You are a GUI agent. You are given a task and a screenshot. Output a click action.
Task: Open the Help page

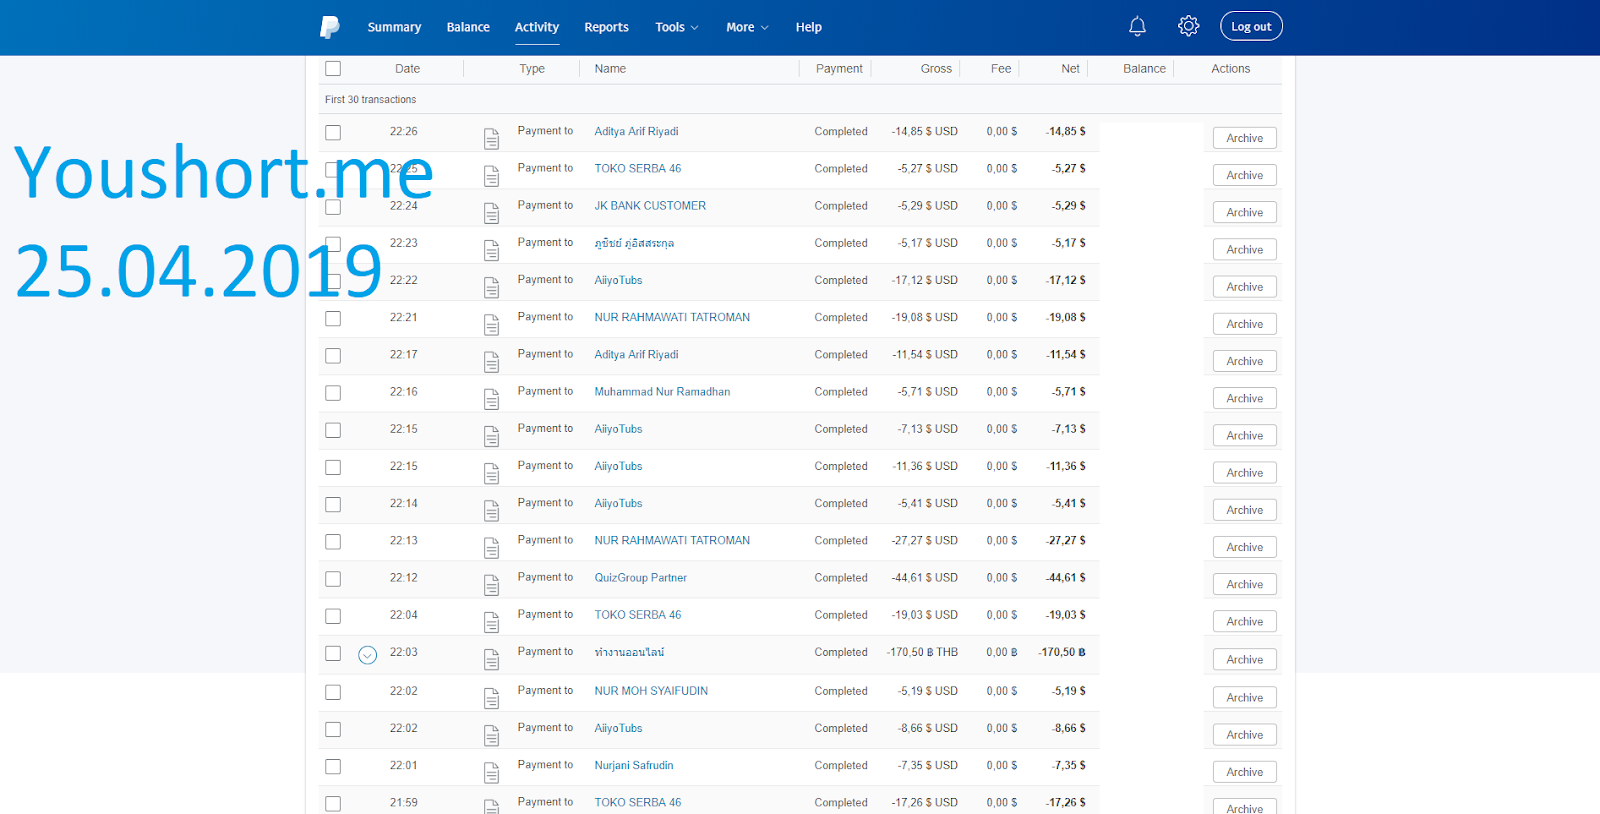(808, 27)
